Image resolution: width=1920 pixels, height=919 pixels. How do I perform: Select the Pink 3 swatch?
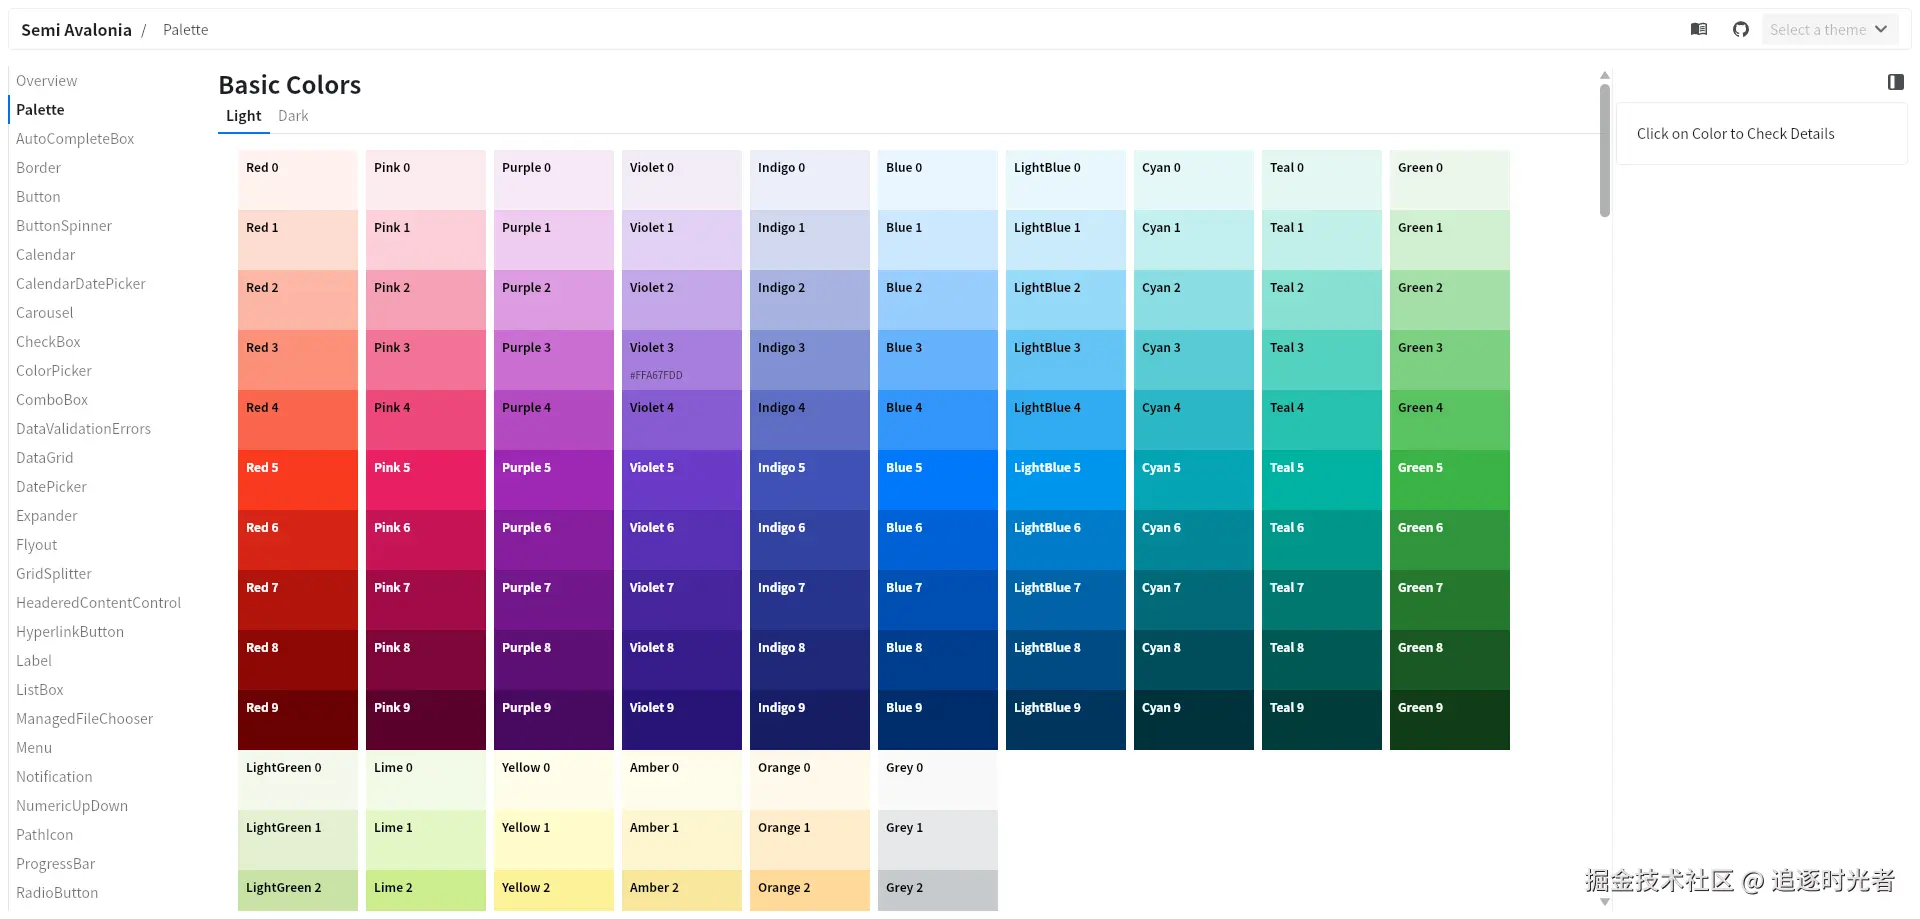(426, 360)
